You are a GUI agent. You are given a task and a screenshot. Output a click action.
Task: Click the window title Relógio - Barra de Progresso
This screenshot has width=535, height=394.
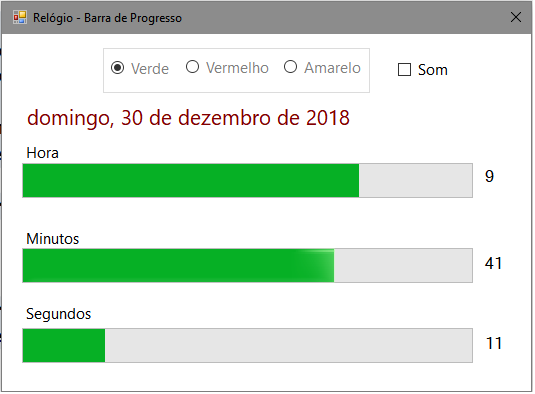coord(108,18)
